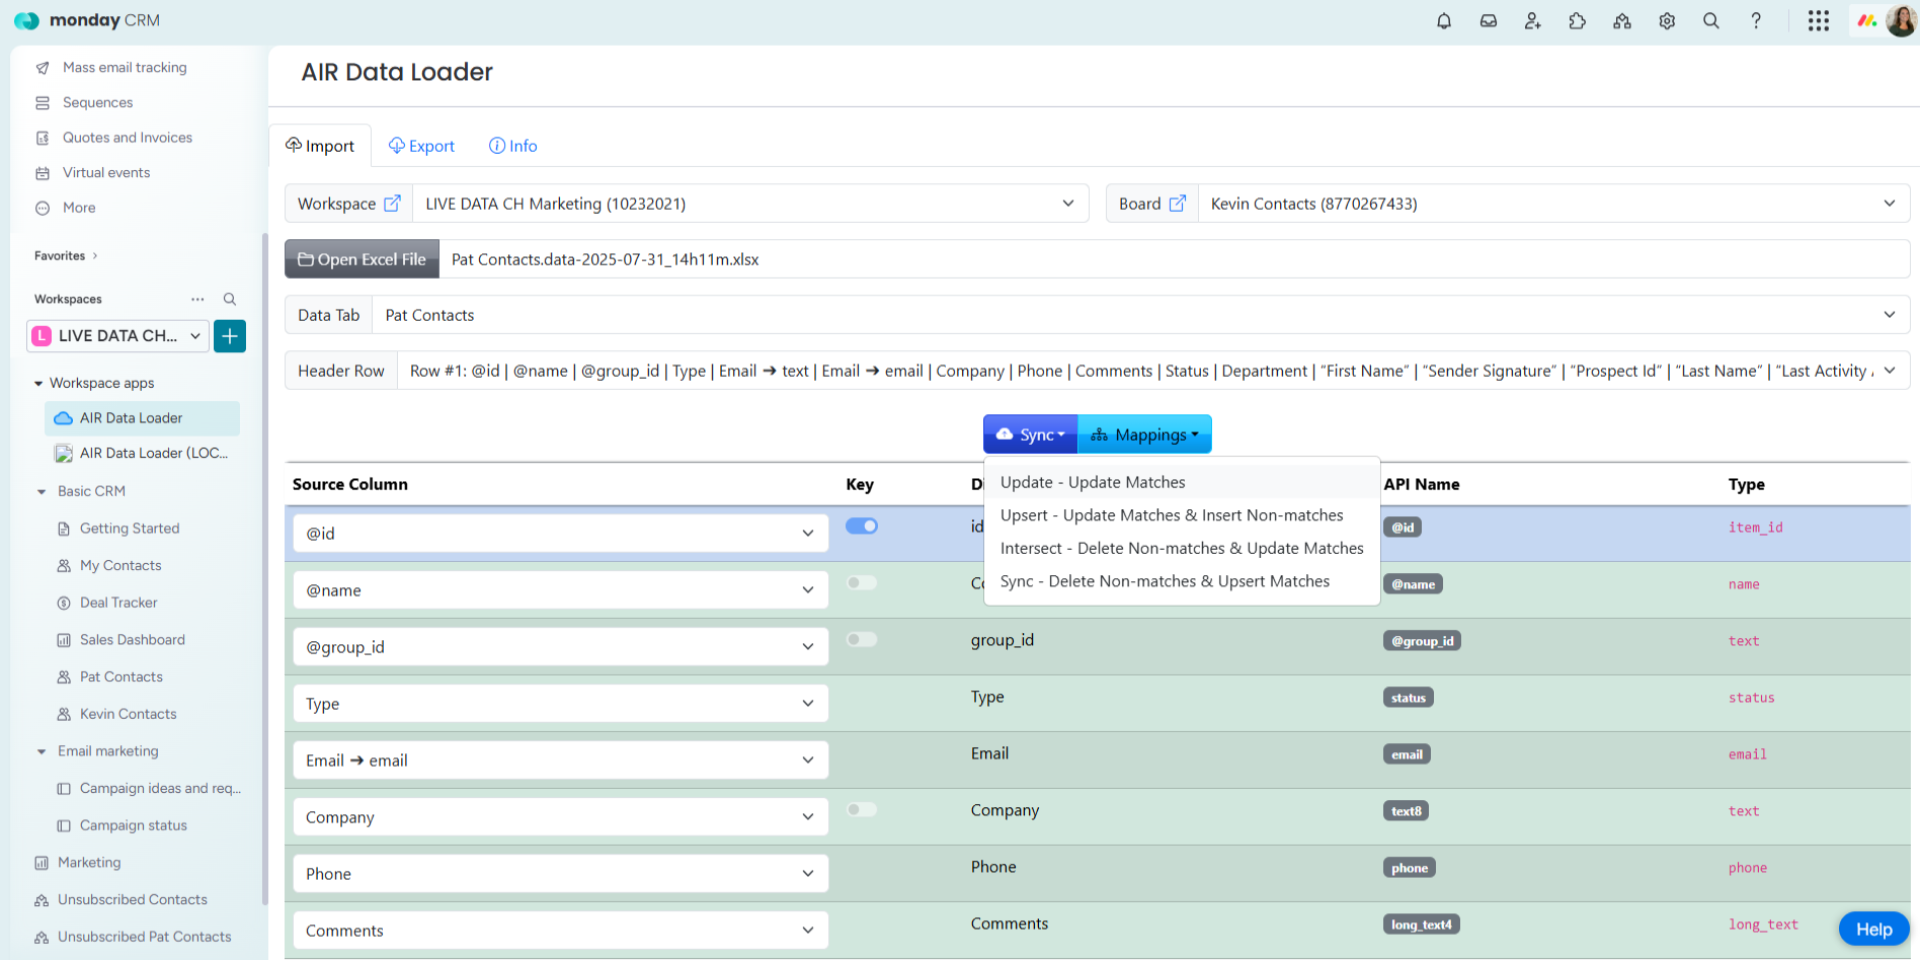
Task: Switch to the Info tab
Action: tap(513, 146)
